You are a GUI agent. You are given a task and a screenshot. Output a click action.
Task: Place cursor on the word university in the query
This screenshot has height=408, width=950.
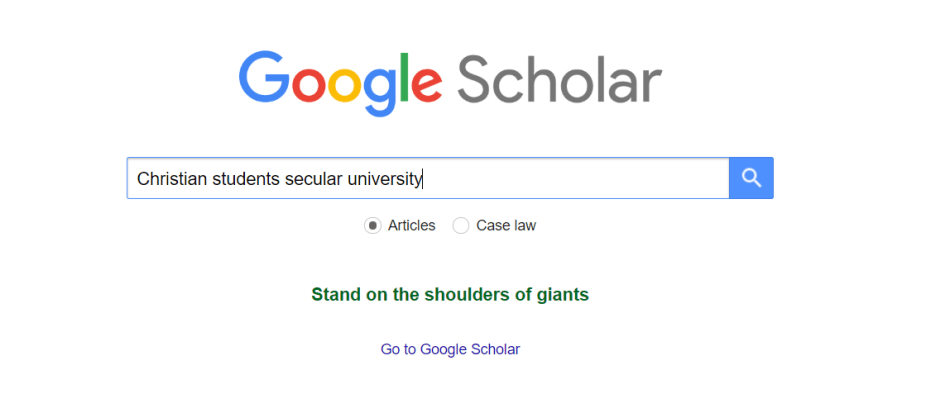tap(384, 179)
